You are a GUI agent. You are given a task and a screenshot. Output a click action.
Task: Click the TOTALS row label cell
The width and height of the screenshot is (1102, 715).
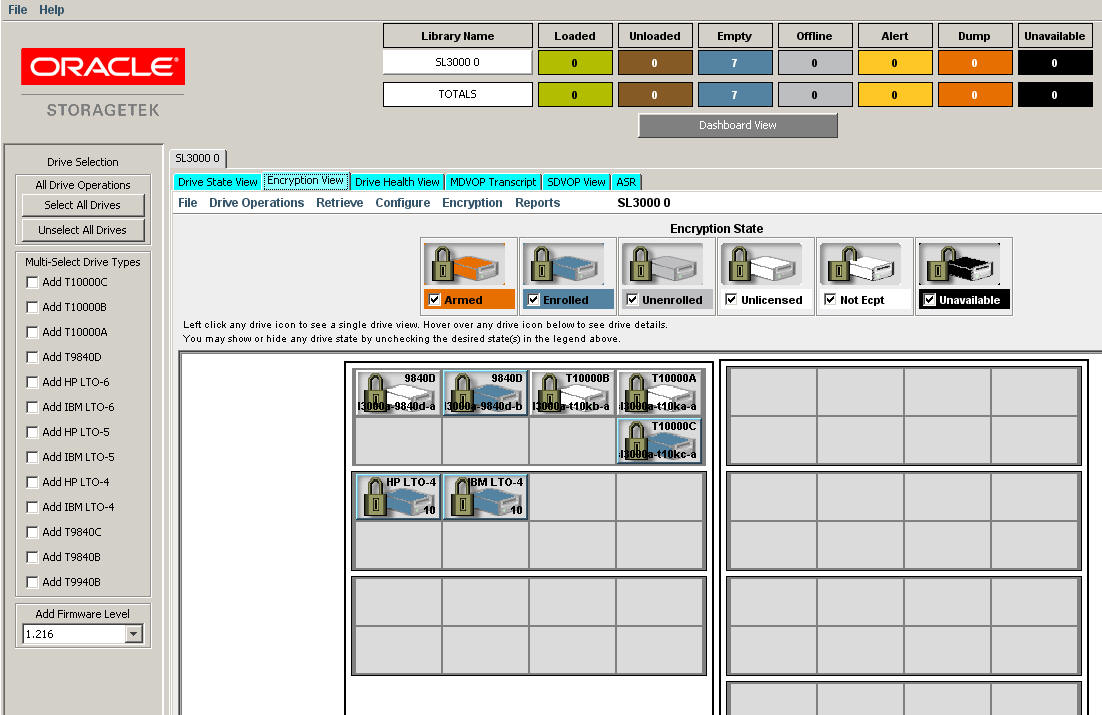click(458, 94)
